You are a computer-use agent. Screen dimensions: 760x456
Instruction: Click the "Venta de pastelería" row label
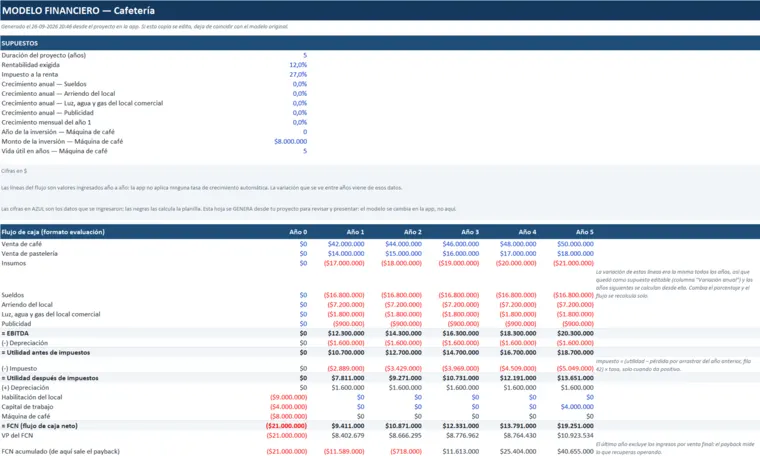(30, 253)
